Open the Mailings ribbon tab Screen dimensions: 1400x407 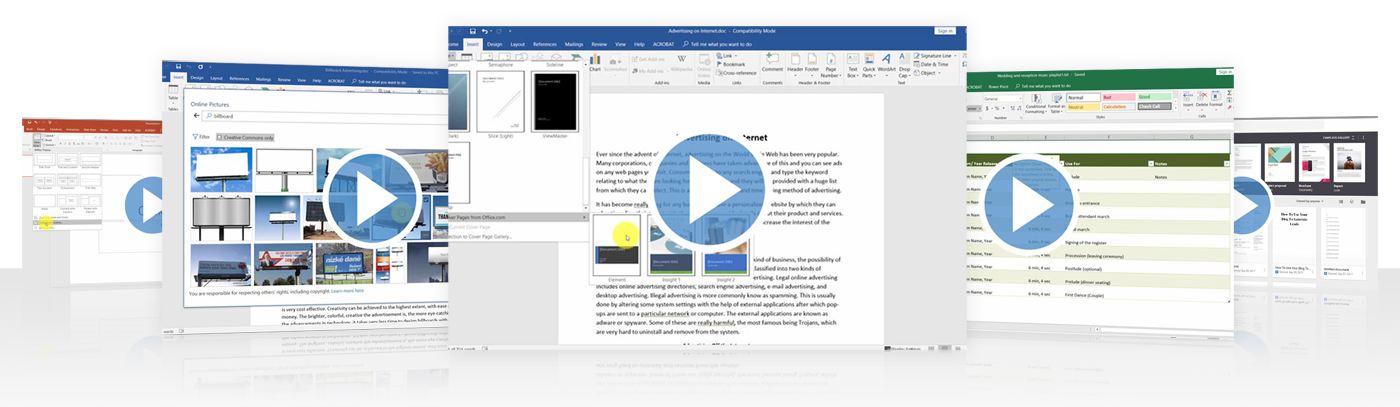(x=574, y=45)
